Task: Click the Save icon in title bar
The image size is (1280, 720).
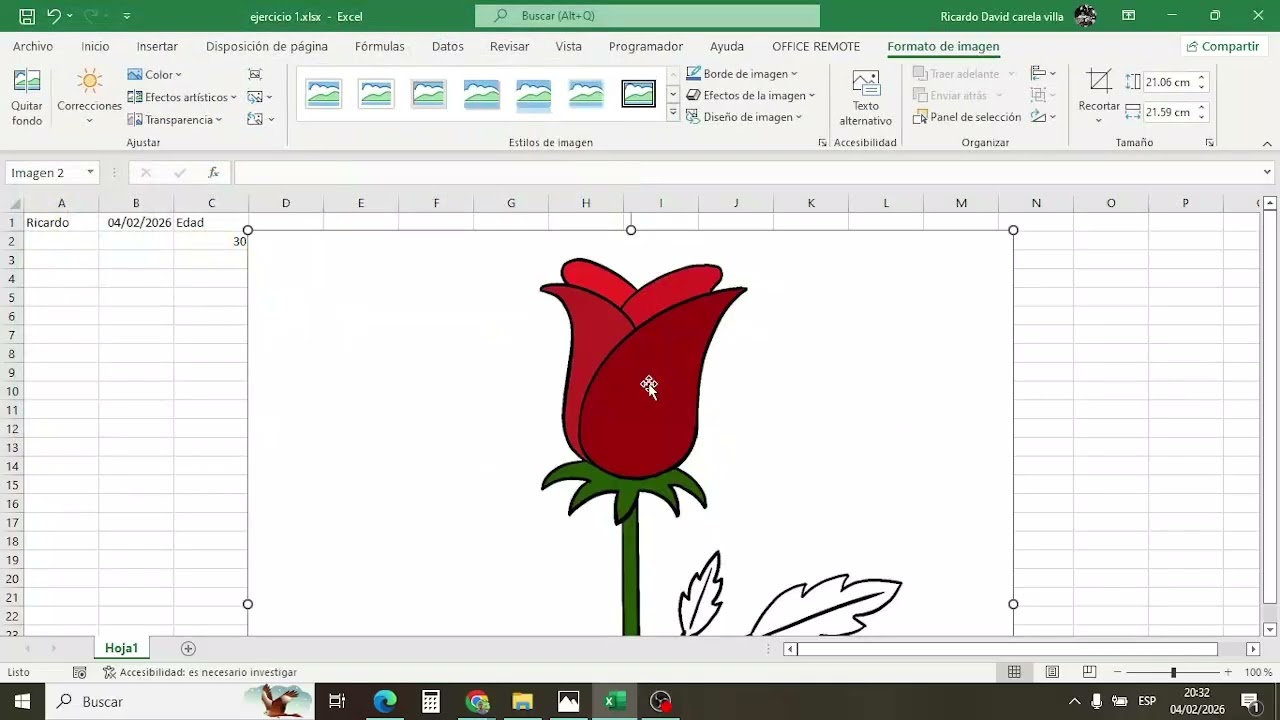Action: pos(27,16)
